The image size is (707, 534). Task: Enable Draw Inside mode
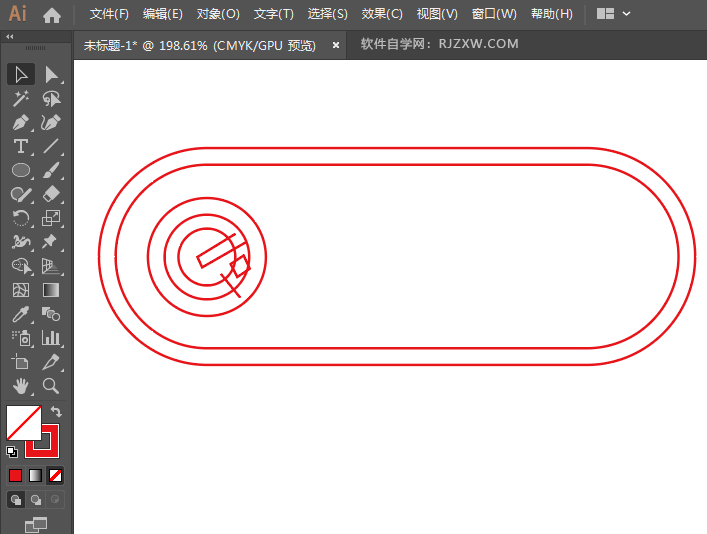(55, 500)
